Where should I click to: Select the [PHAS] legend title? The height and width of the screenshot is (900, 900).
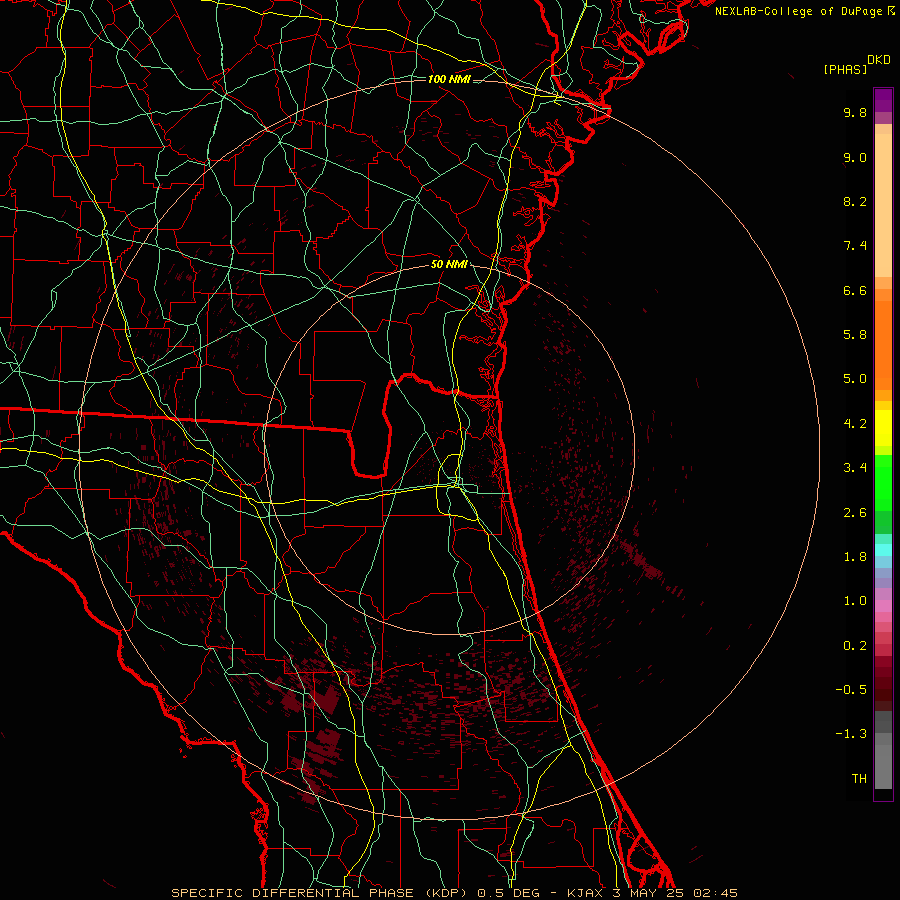point(845,69)
